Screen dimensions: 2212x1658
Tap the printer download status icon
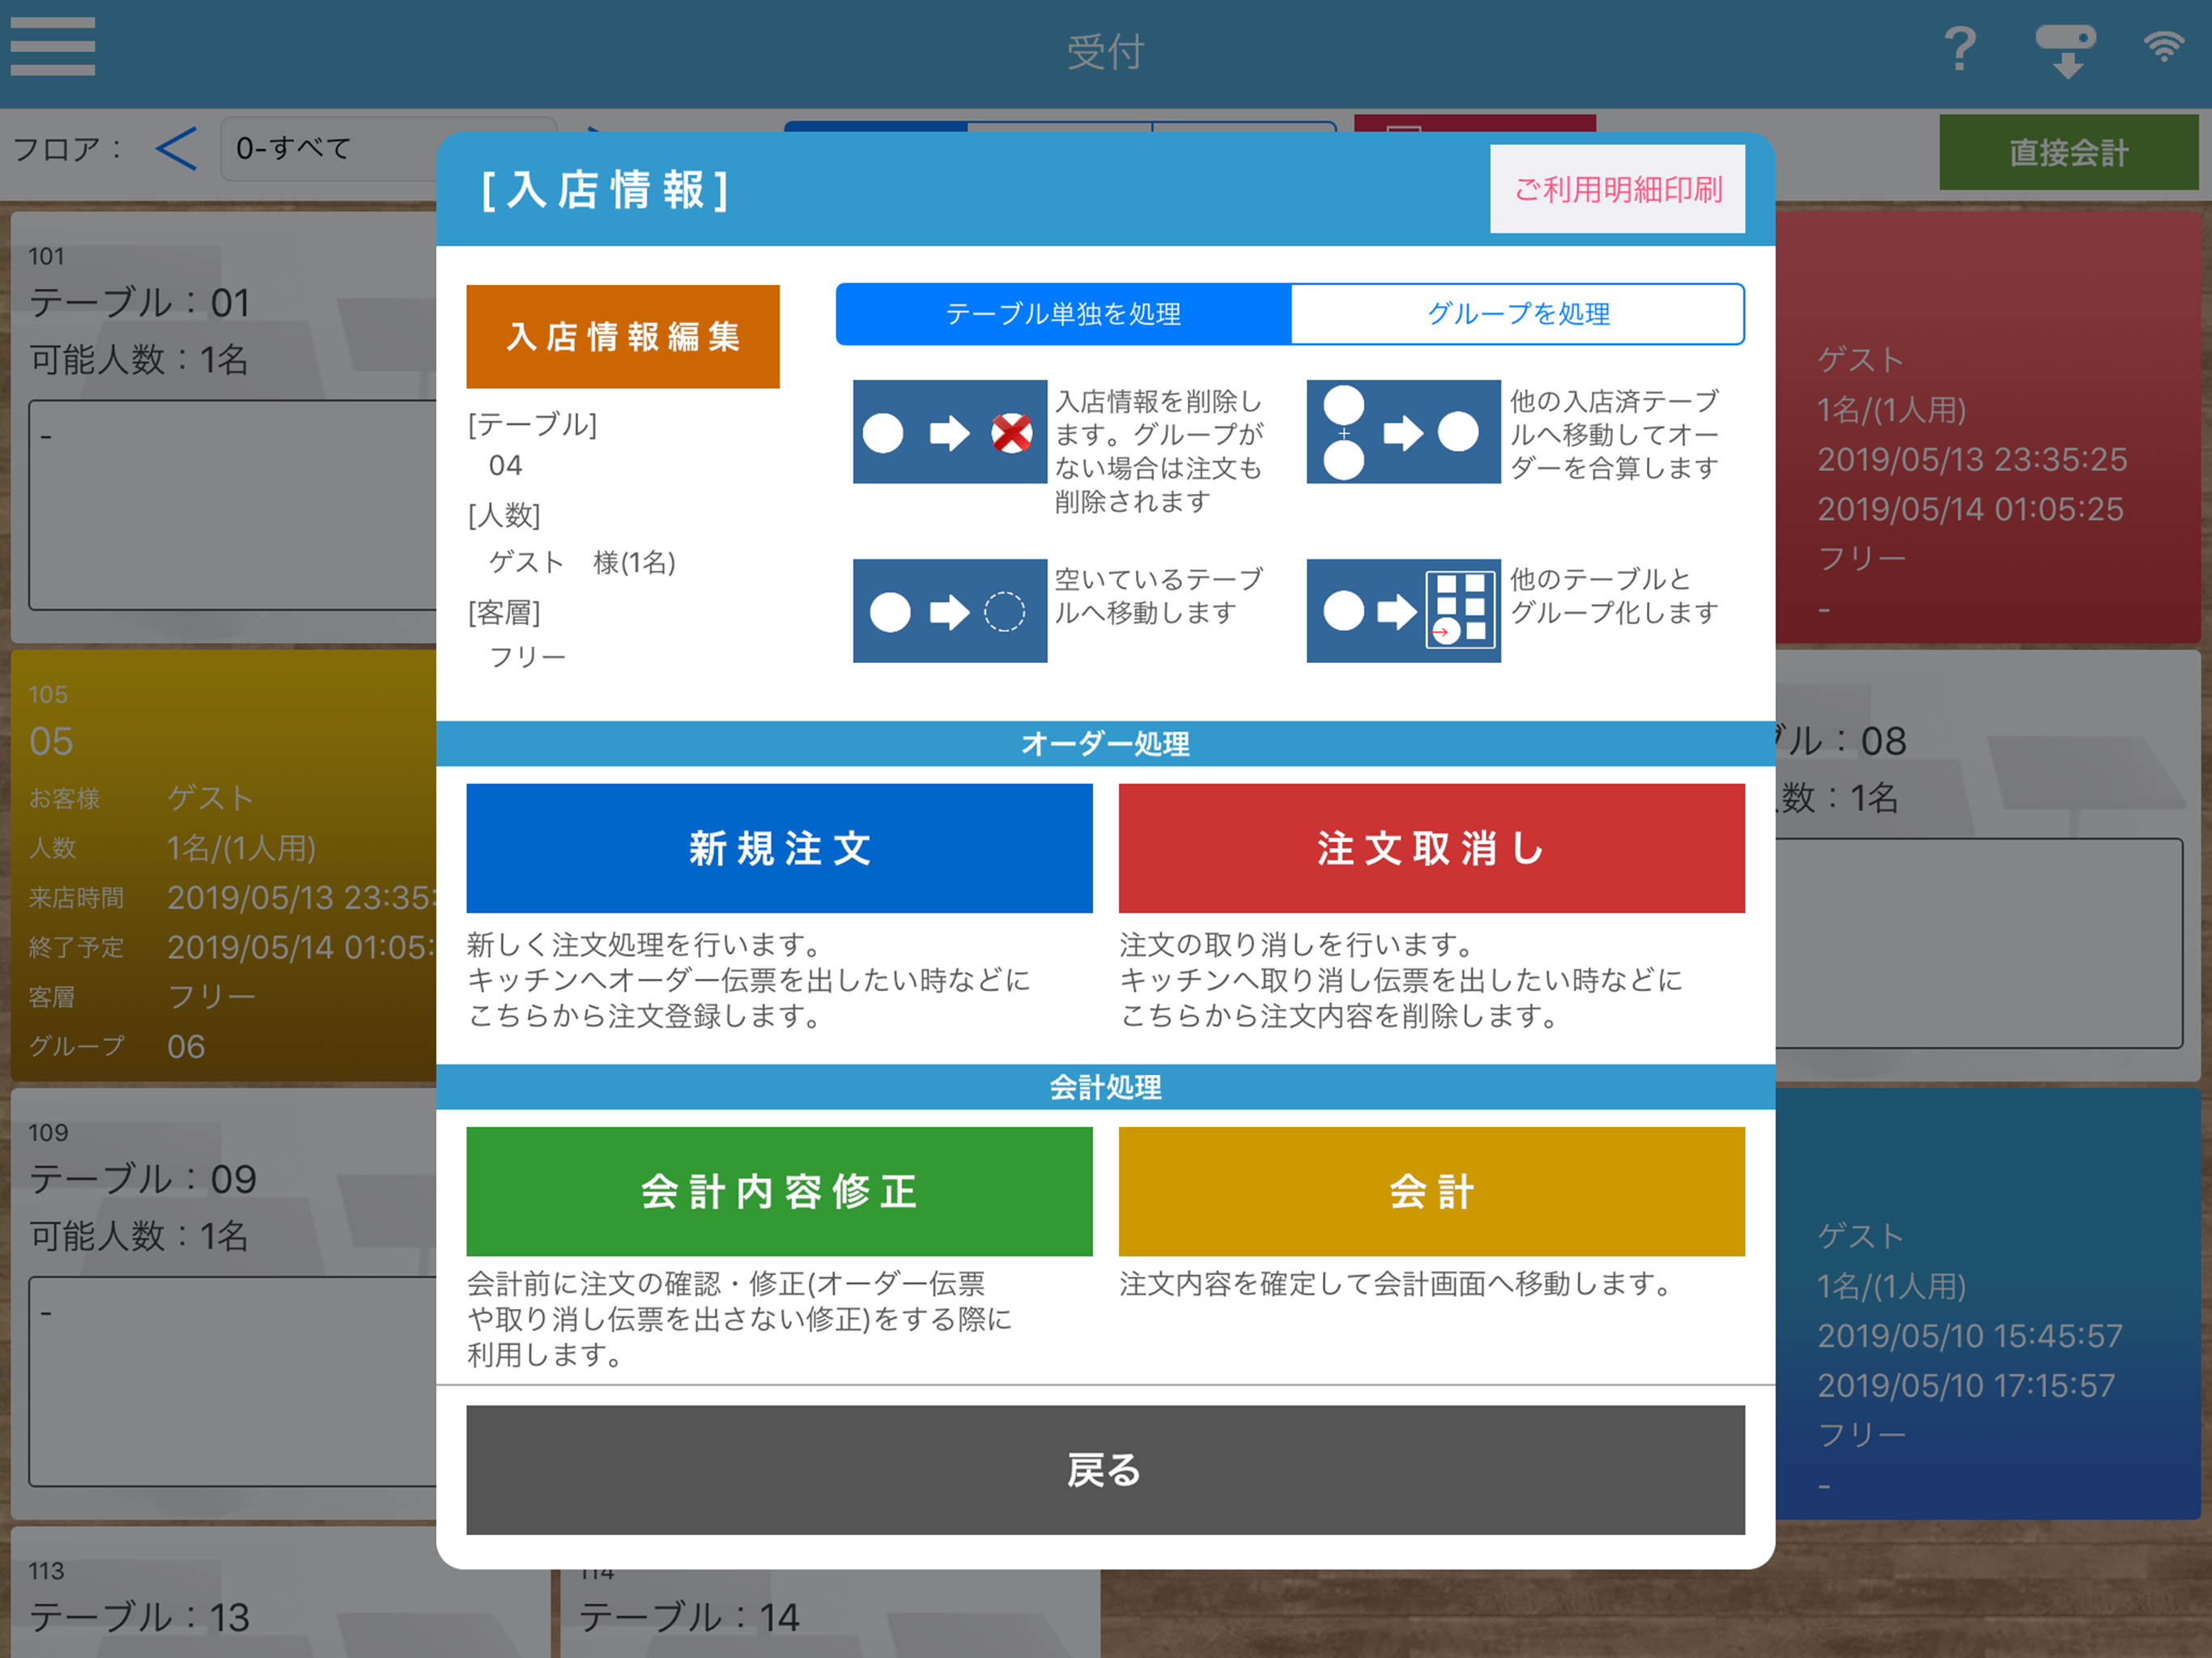click(2066, 50)
